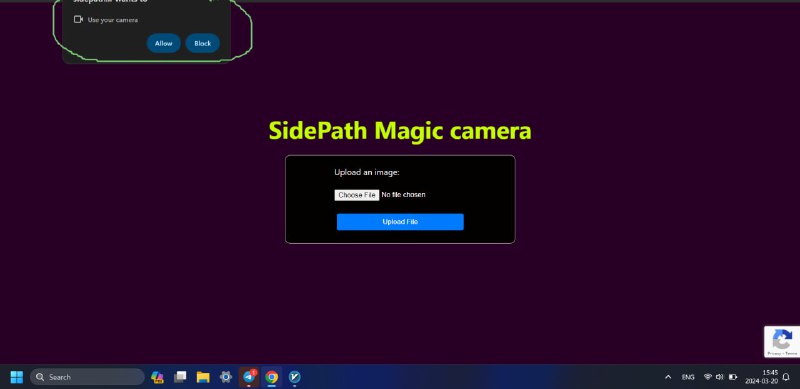This screenshot has width=800, height=389.
Task: Block camera access in the permission prompt
Action: (x=203, y=43)
